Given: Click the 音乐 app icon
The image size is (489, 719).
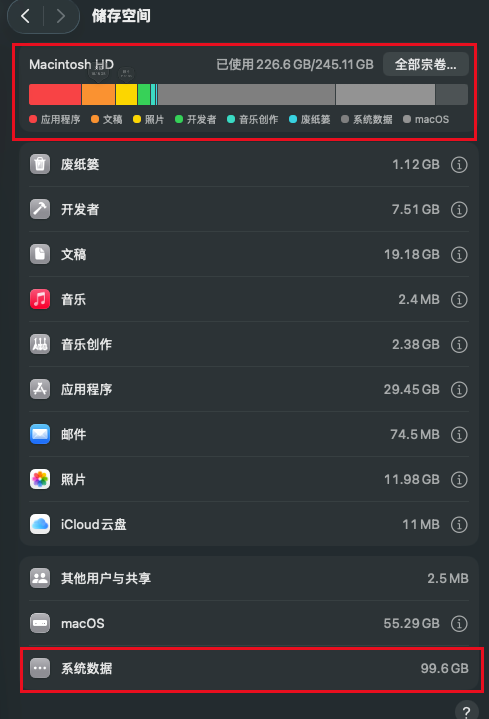Looking at the screenshot, I should coord(40,299).
